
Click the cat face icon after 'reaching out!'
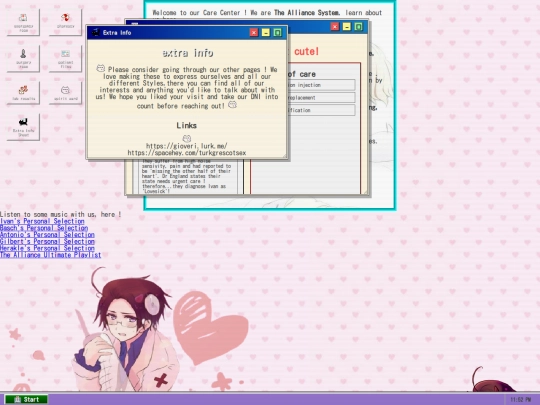(232, 104)
